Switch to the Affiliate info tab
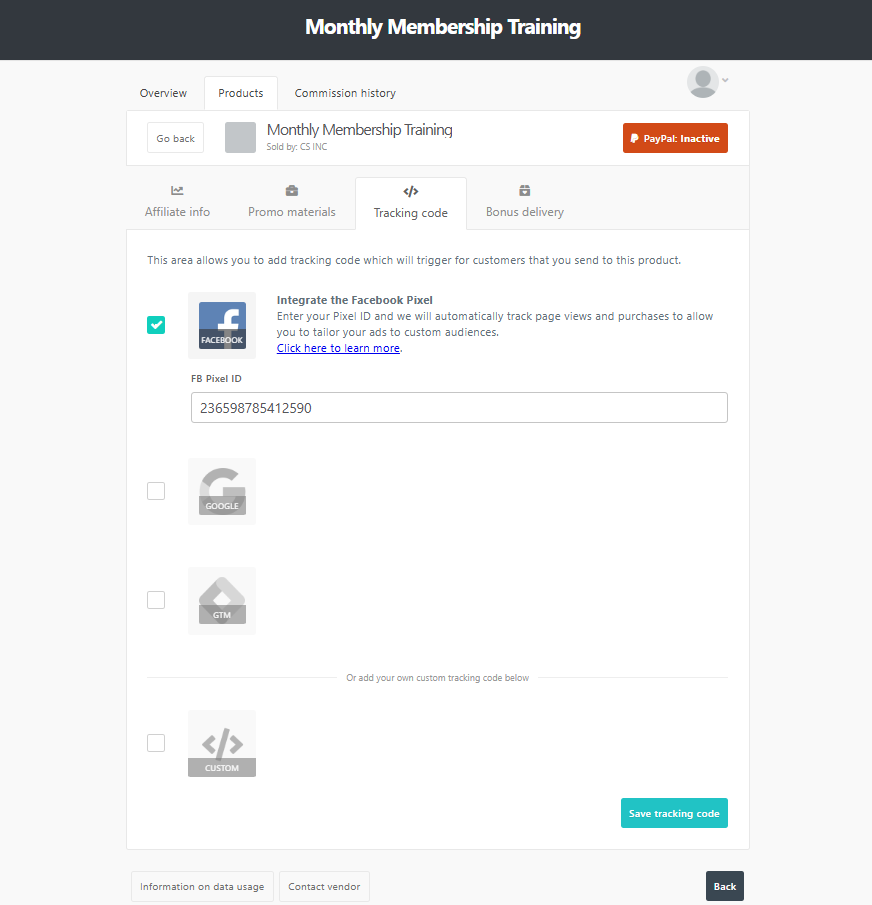872x905 pixels. tap(177, 203)
